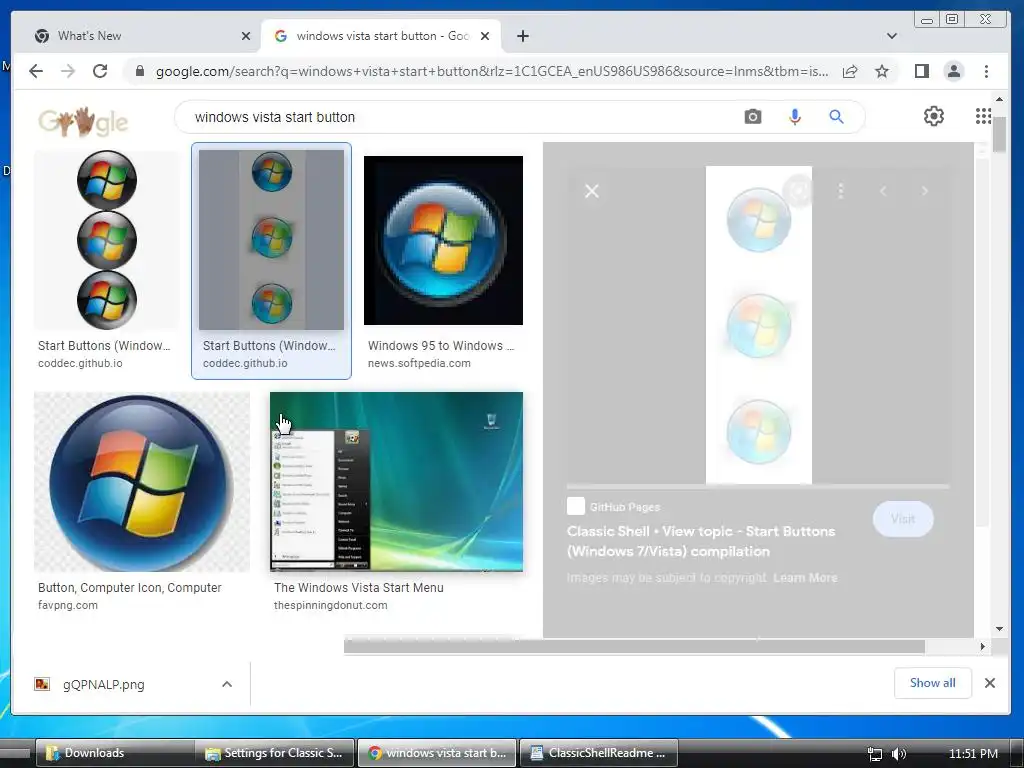Click the volume icon in system tray
1024x768 pixels.
pos(899,754)
